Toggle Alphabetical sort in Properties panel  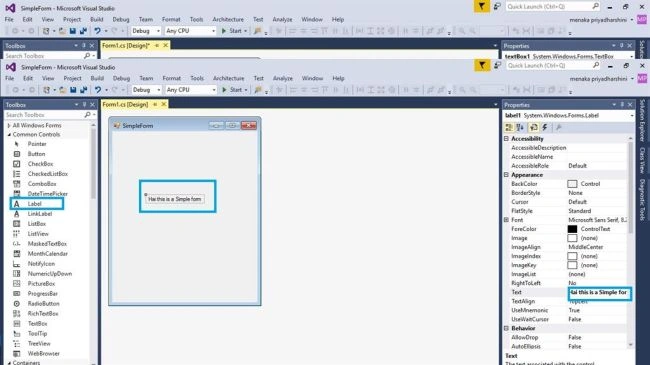pyautogui.click(x=520, y=127)
